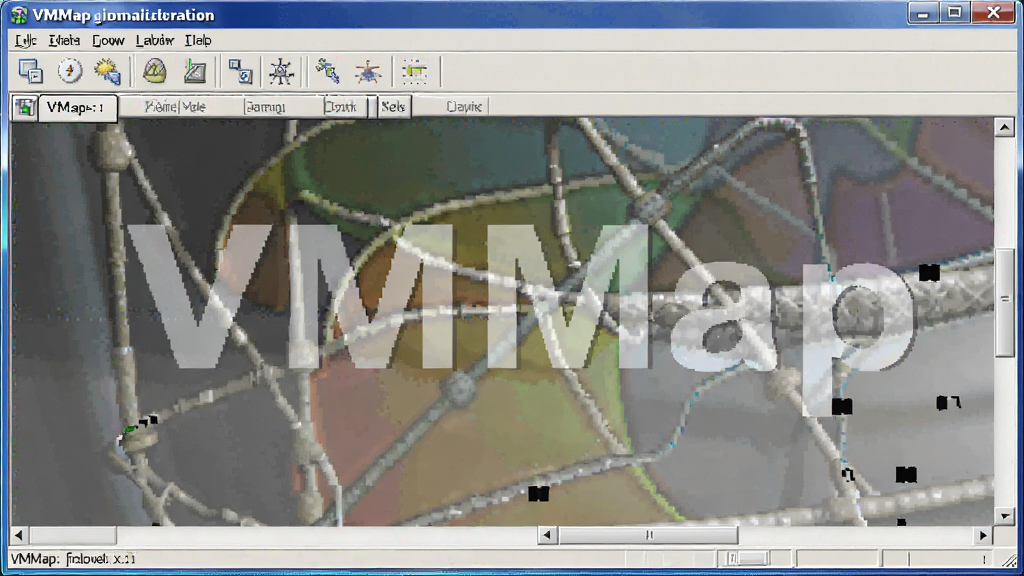1024x576 pixels.
Task: Click the overlapping windows toolbar icon
Action: click(x=30, y=71)
